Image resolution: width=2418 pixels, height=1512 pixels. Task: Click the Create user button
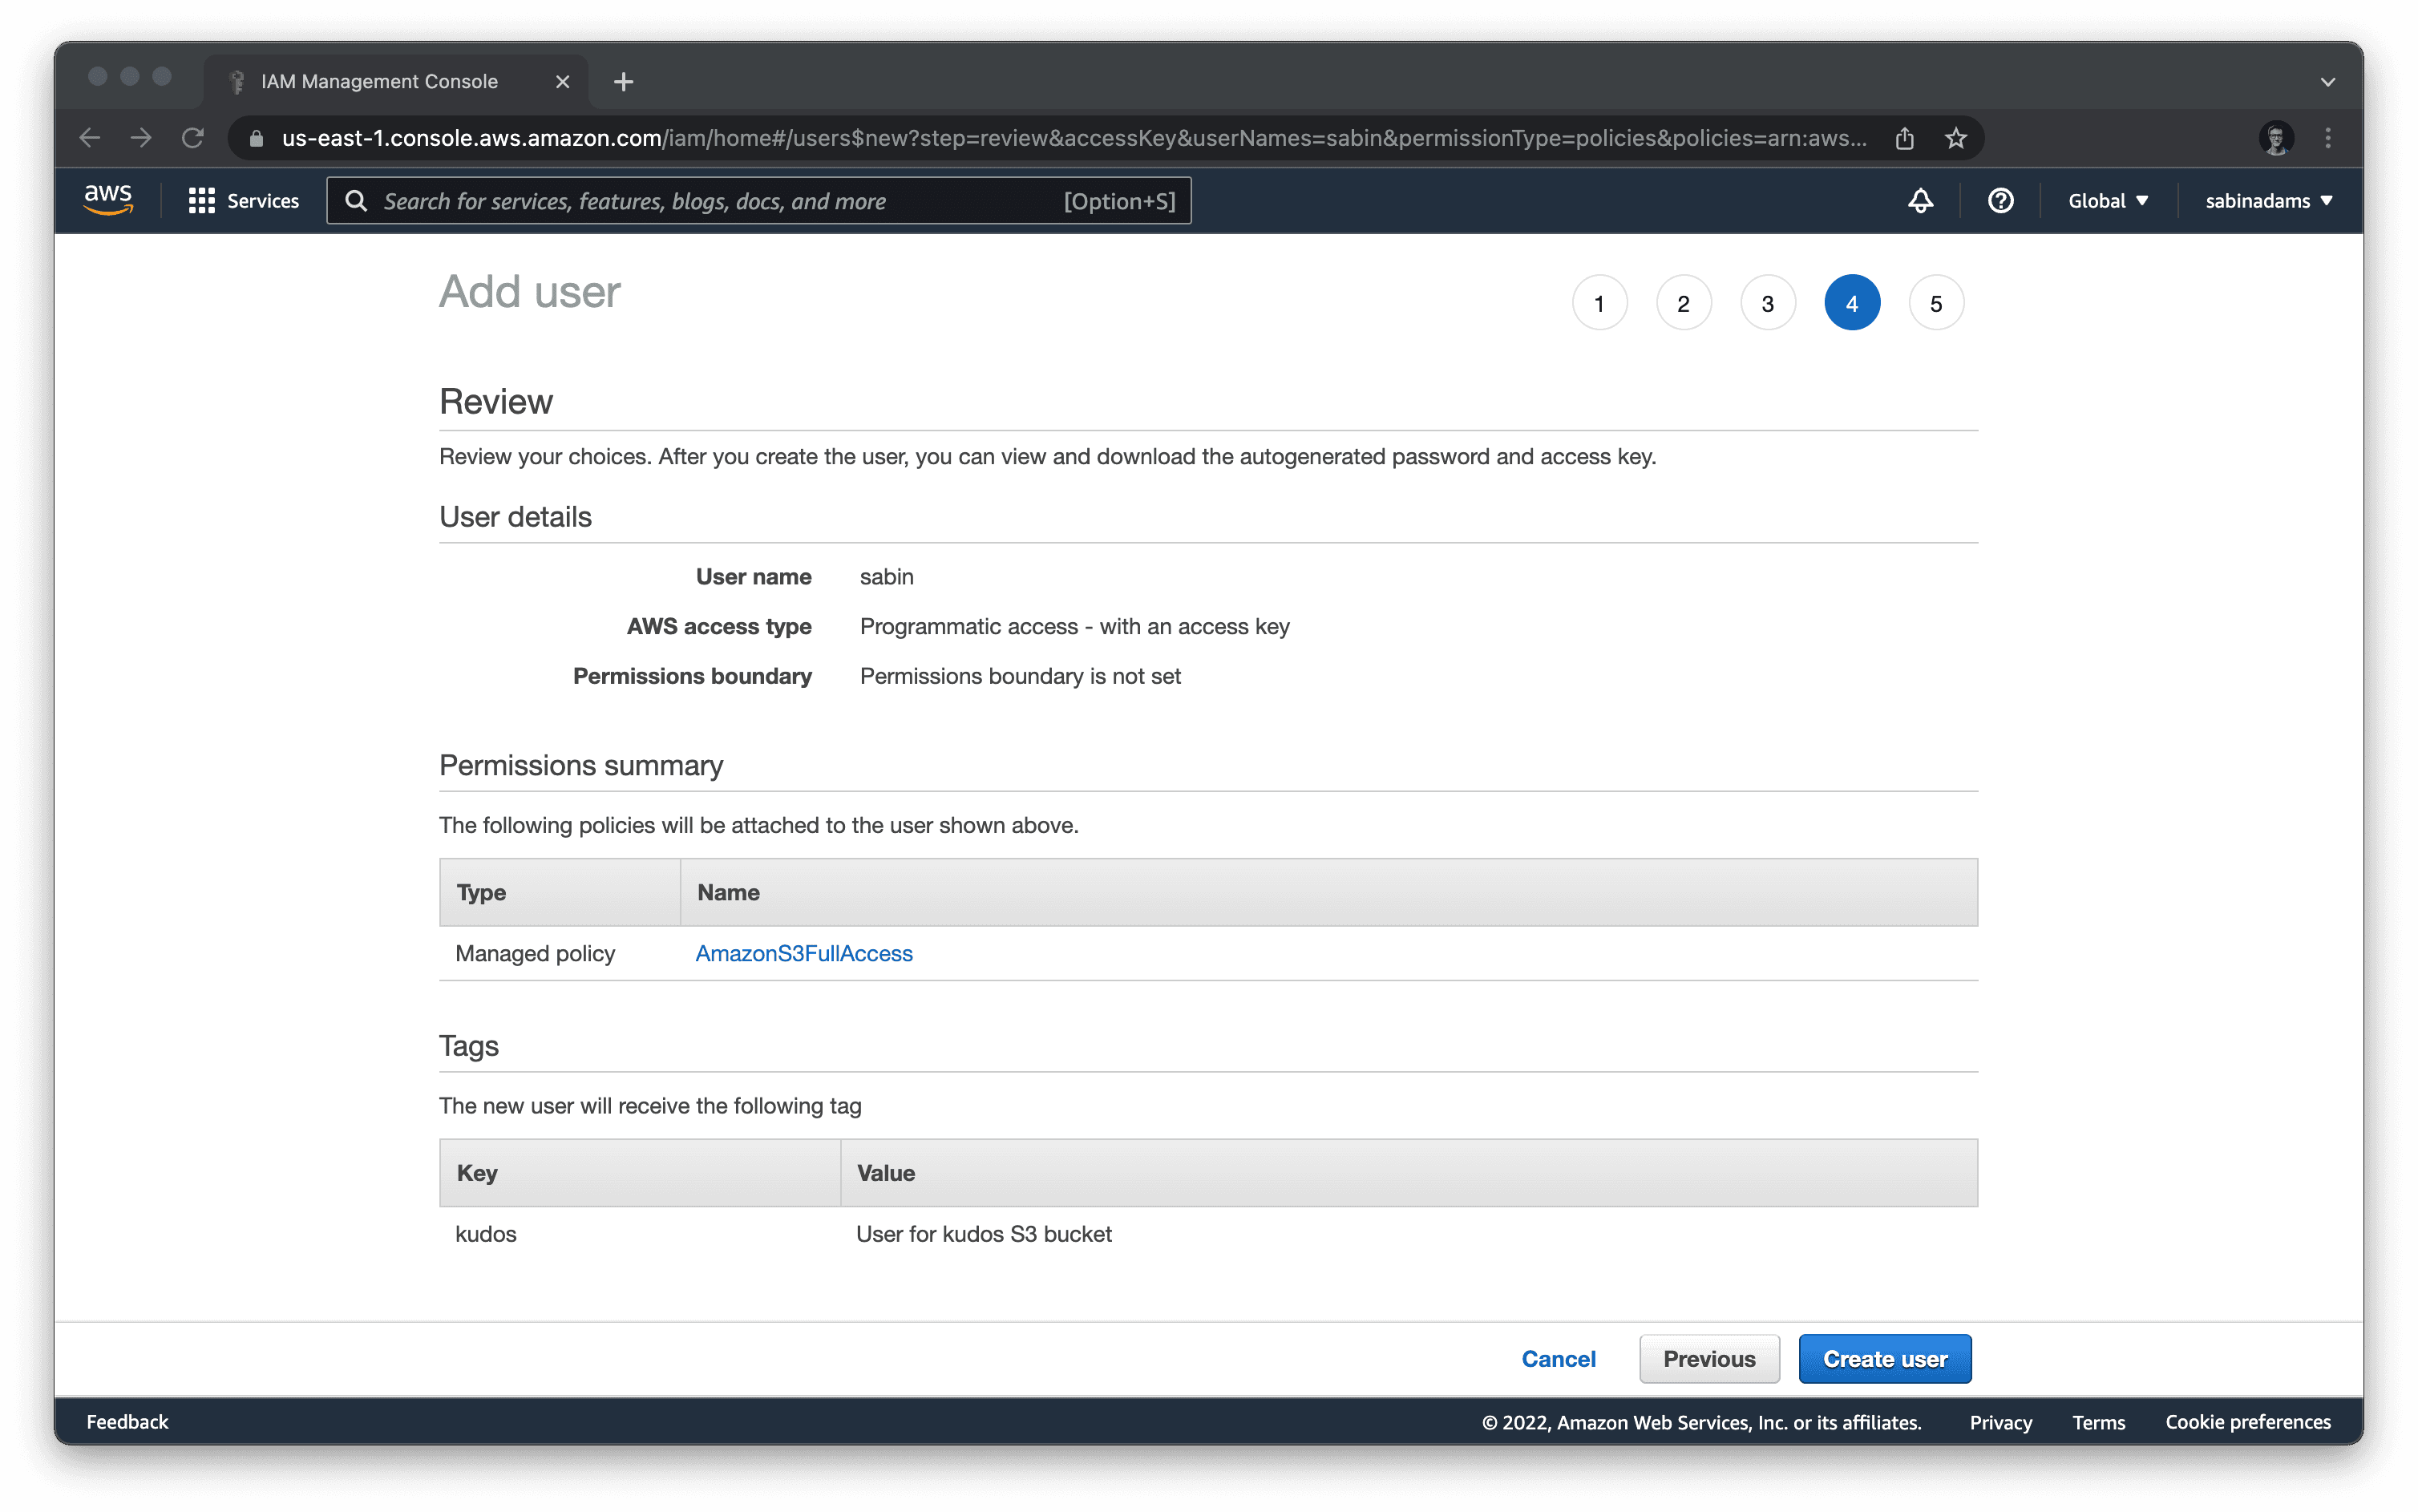[1884, 1359]
